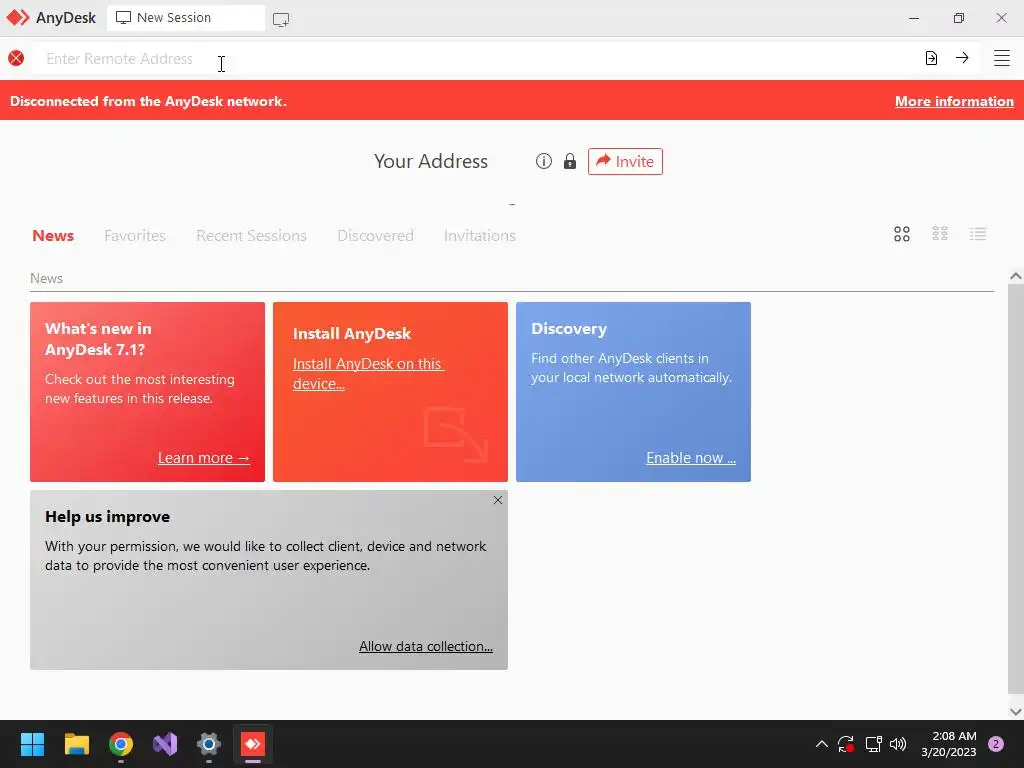Click the Install AnyDesk card heading
Screen dimensions: 1024x768
pos(352,334)
